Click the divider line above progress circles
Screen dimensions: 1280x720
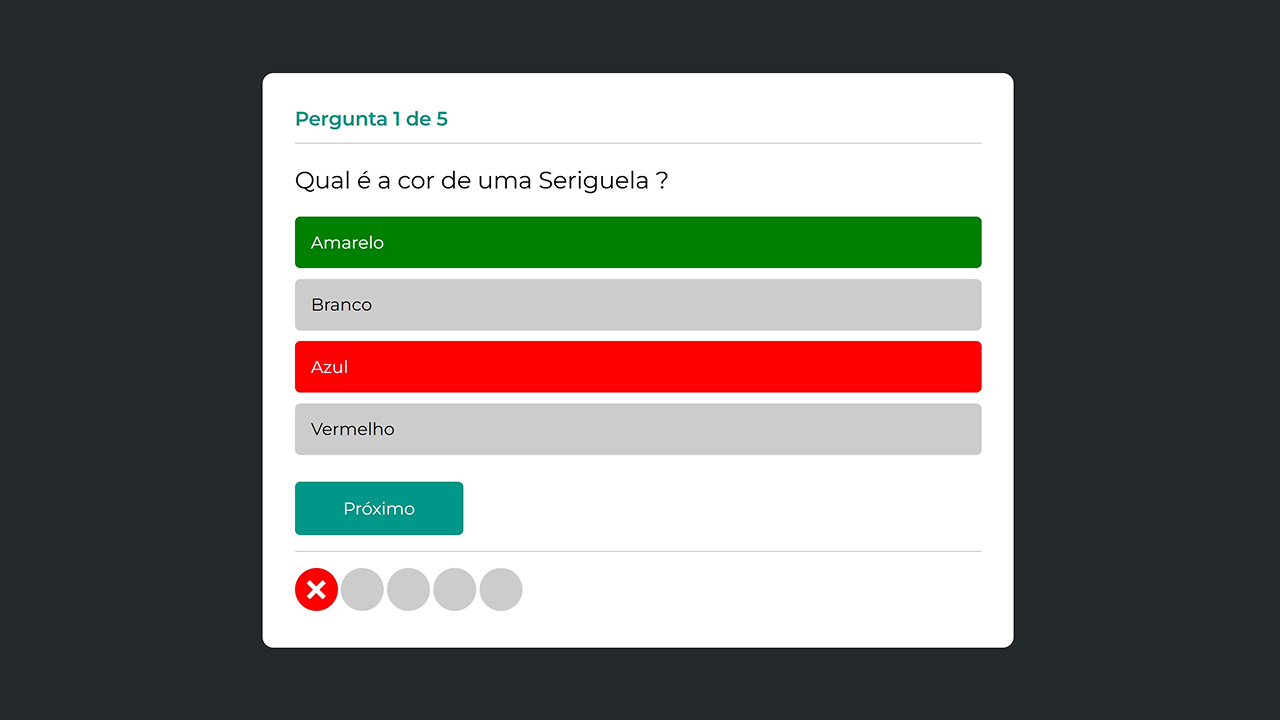638,551
